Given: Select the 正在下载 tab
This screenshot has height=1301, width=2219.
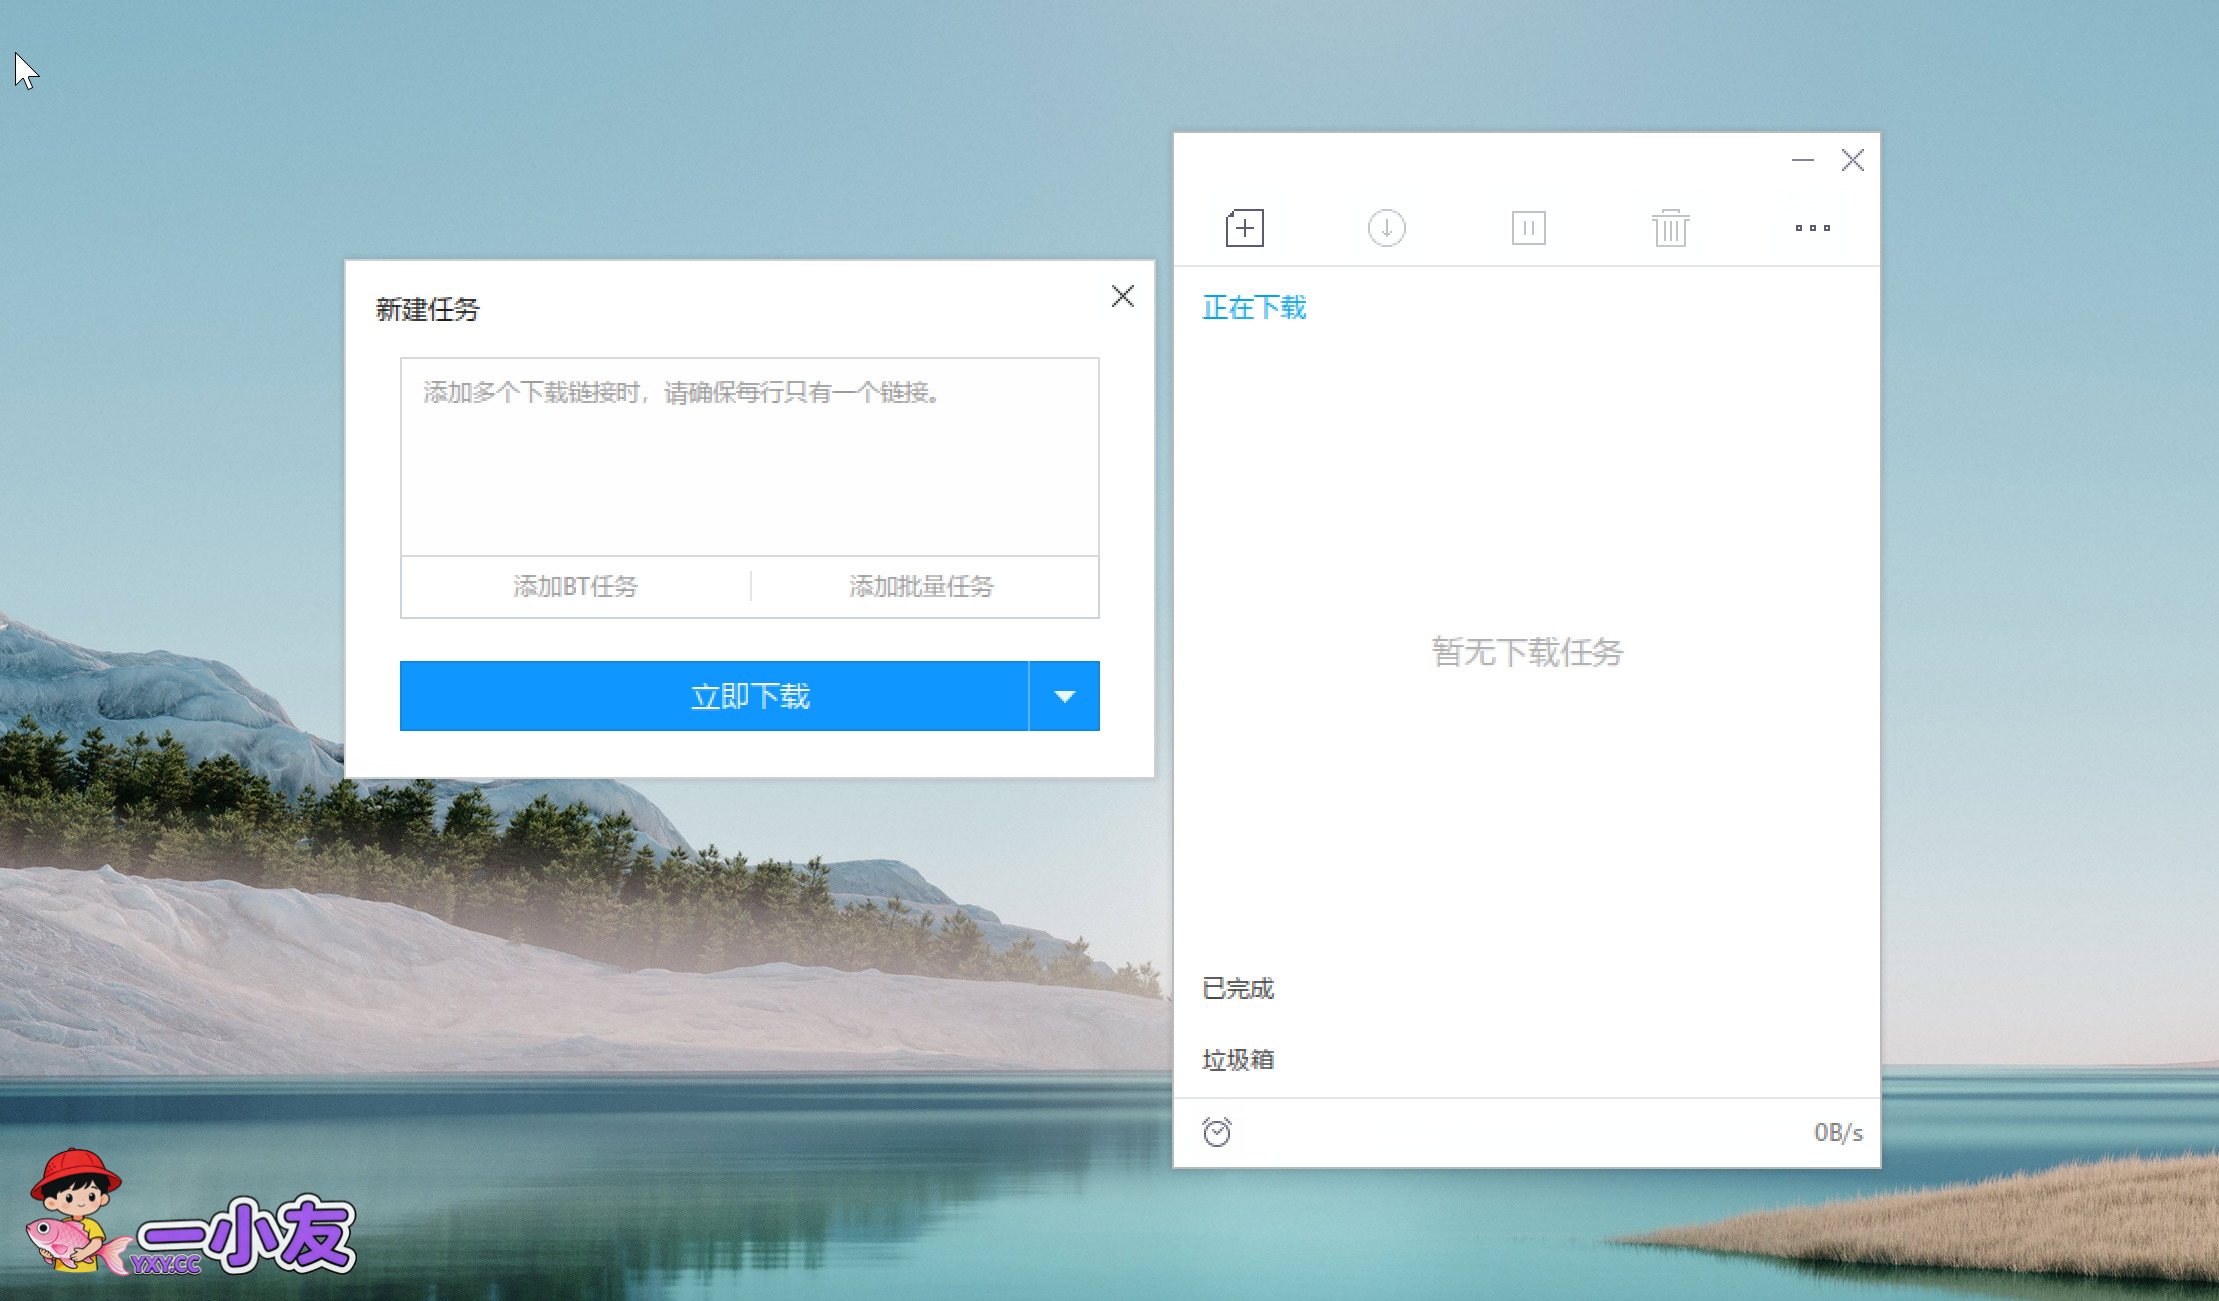Looking at the screenshot, I should tap(1254, 308).
